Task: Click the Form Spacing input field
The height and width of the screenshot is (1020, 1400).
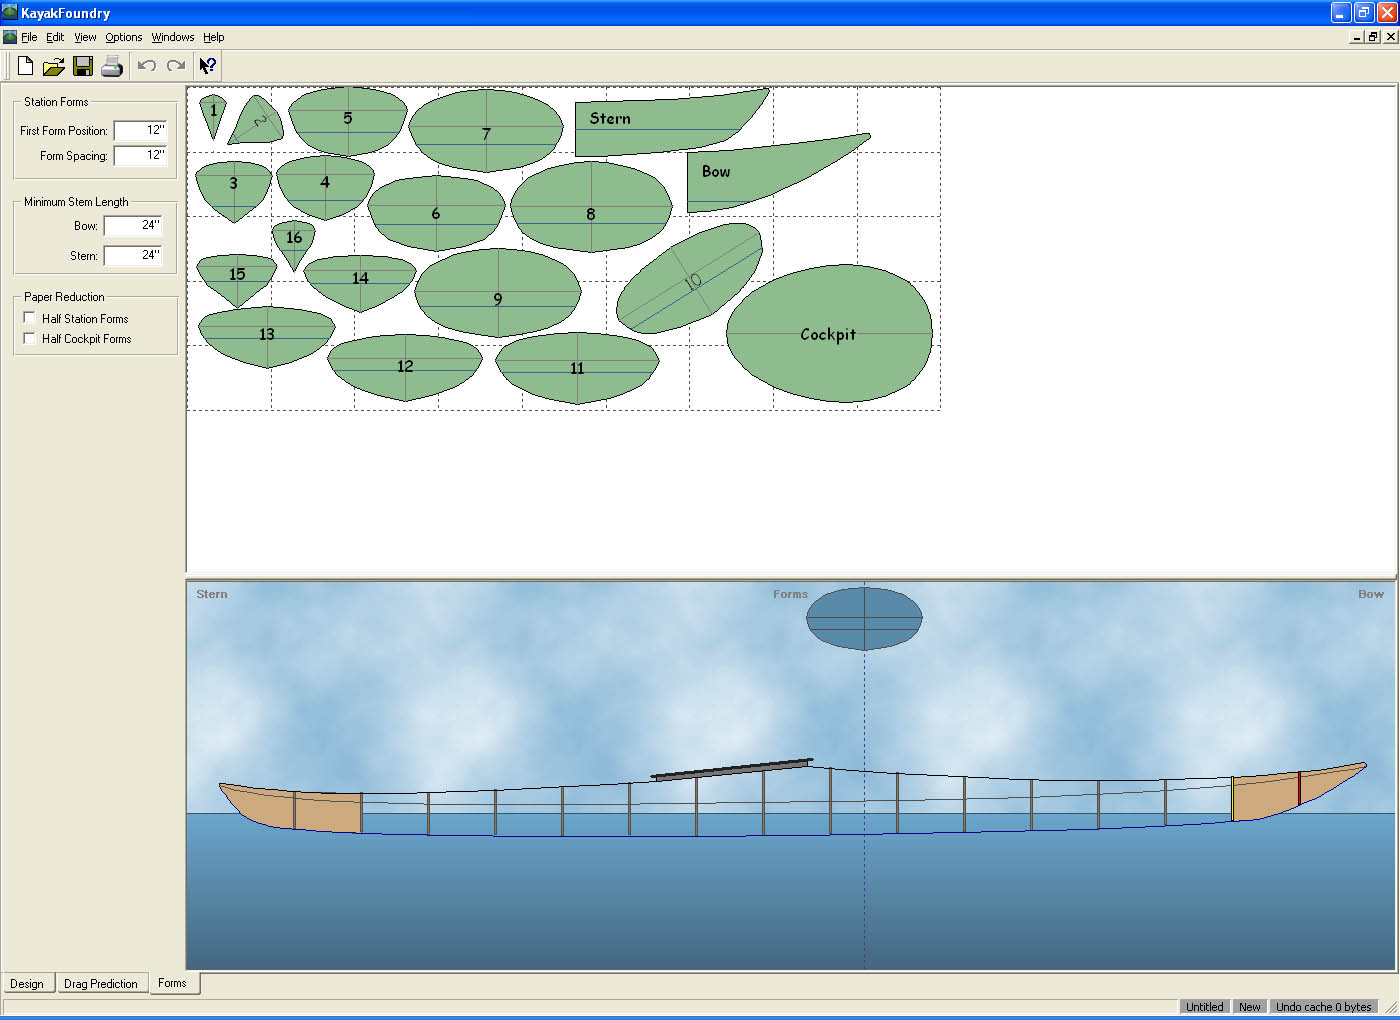Action: (140, 155)
